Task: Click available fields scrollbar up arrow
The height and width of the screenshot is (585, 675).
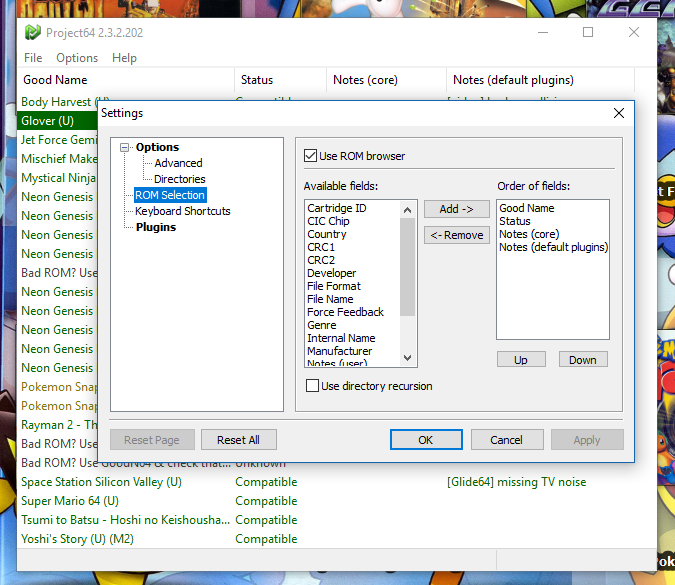Action: coord(407,210)
